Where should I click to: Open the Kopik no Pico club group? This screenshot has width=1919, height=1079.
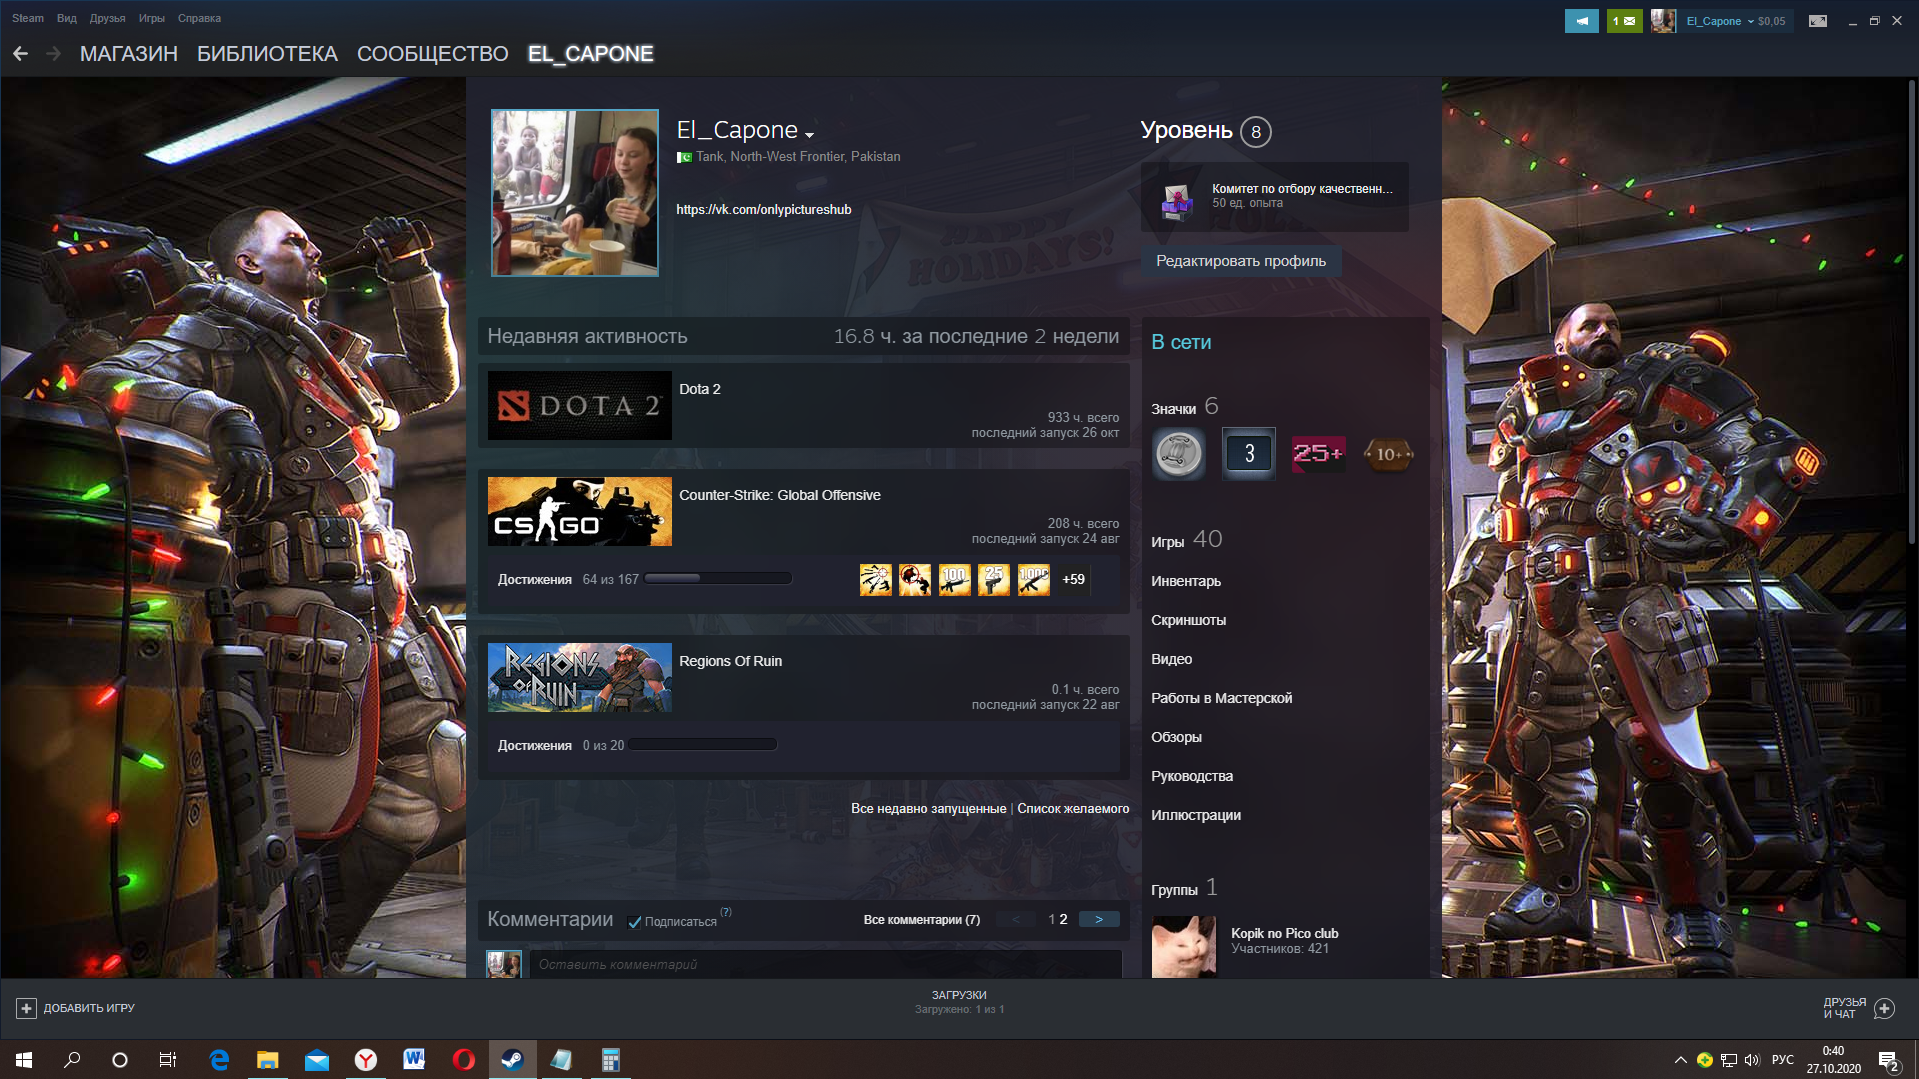pos(1284,934)
